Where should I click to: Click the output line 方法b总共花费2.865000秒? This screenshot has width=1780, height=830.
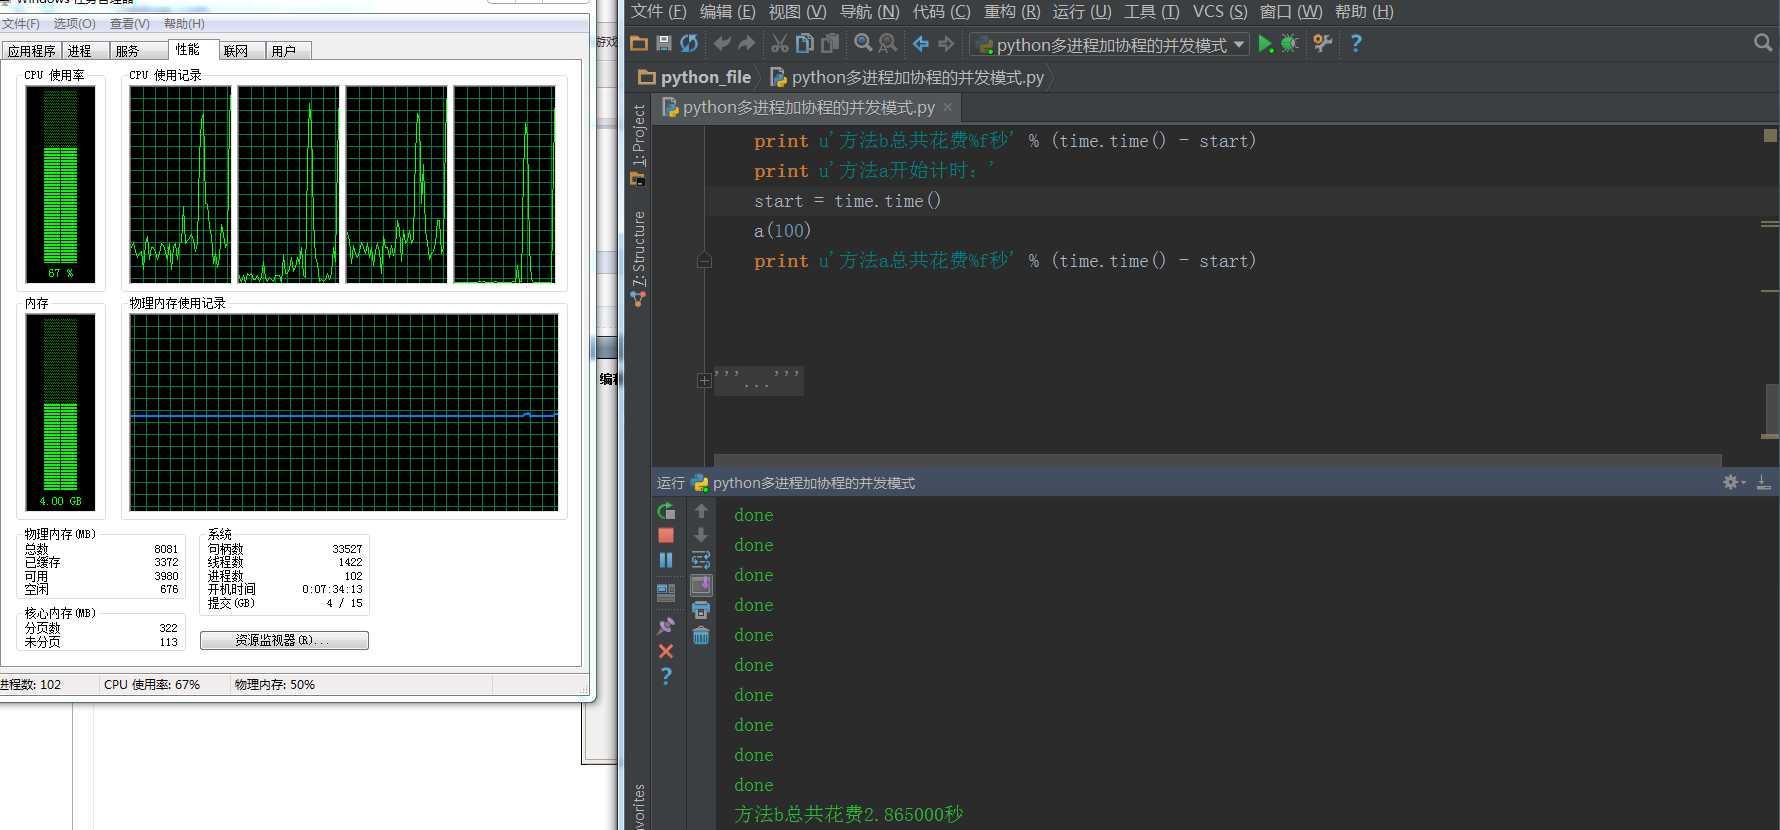tap(848, 815)
